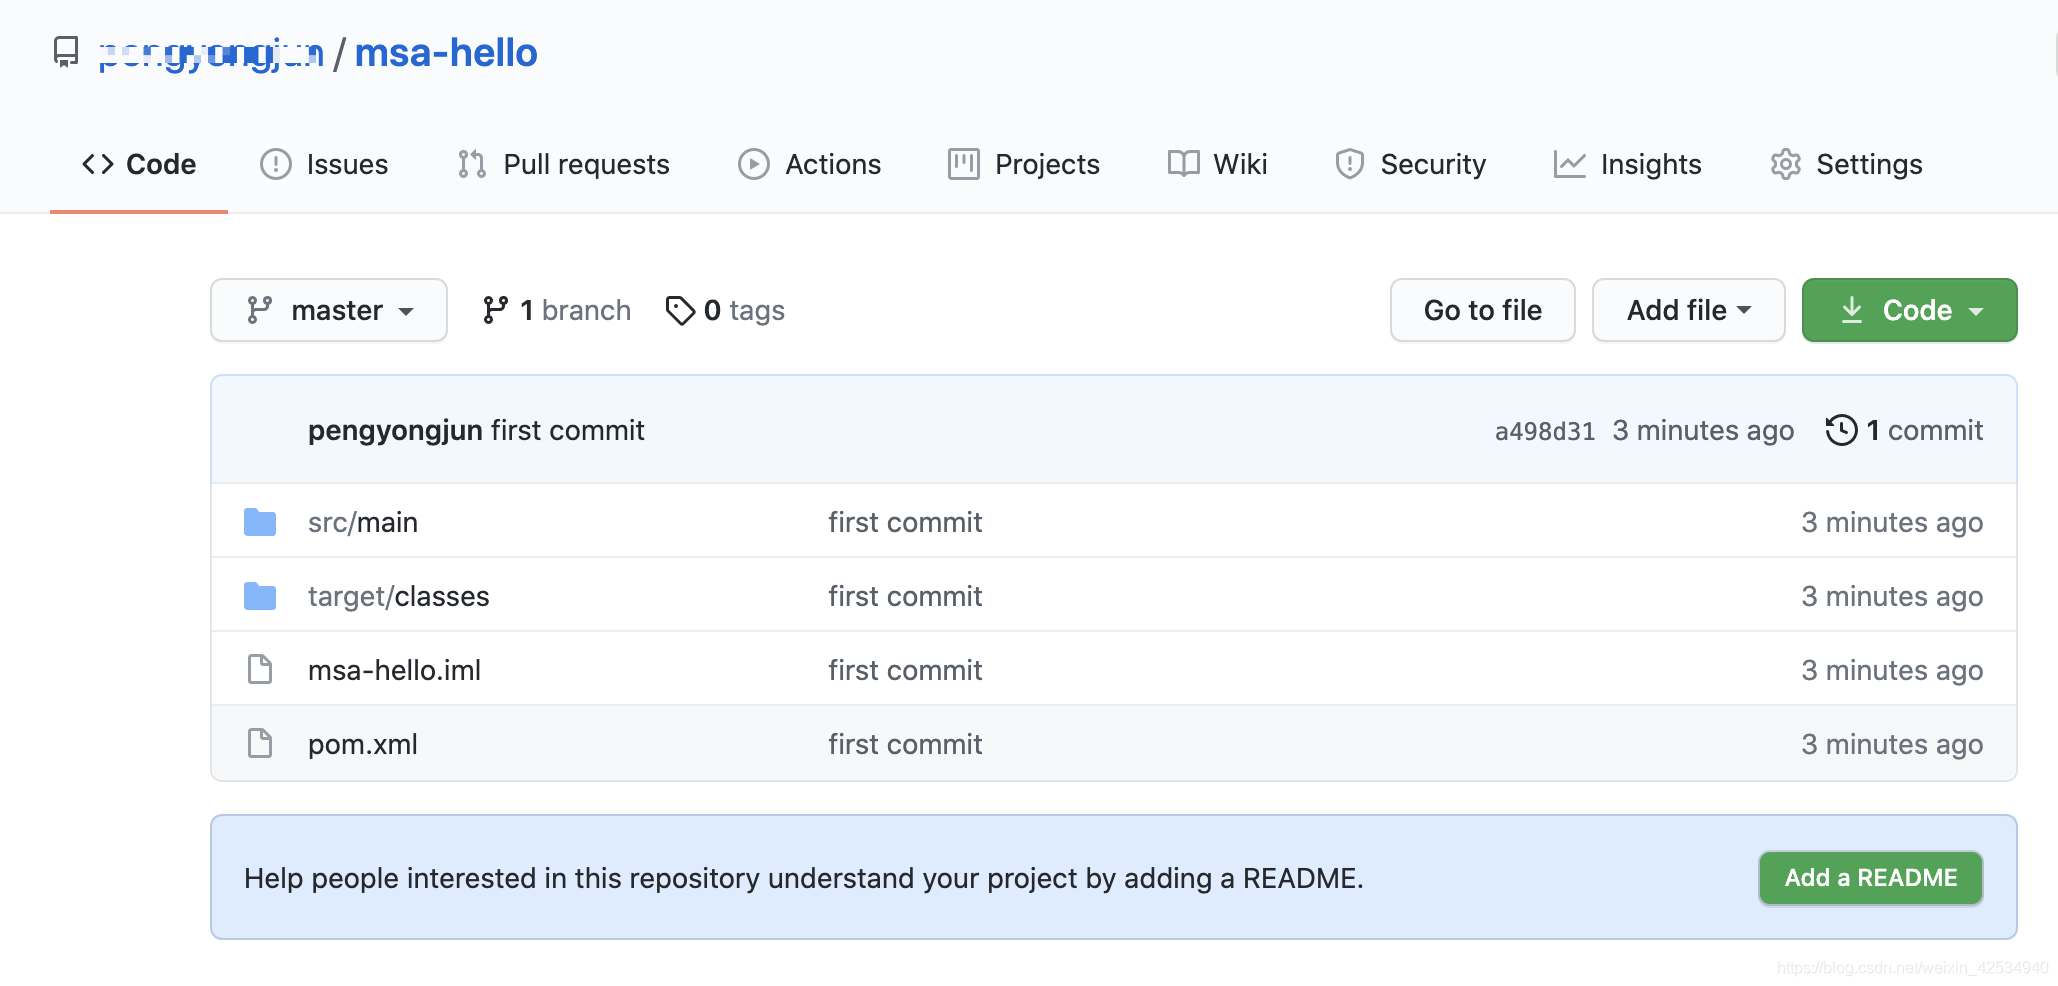Switch to the Code tab
Screen dimensions: 2058x986
coord(139,164)
